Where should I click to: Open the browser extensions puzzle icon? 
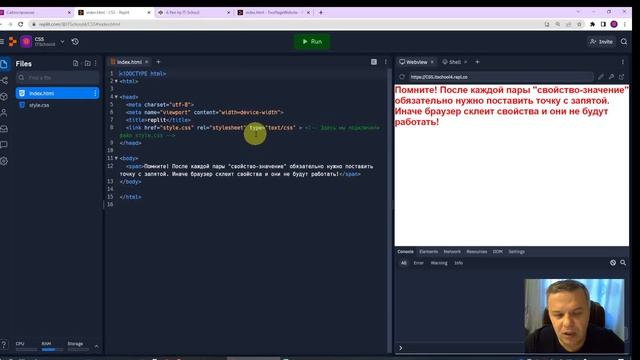(x=592, y=24)
